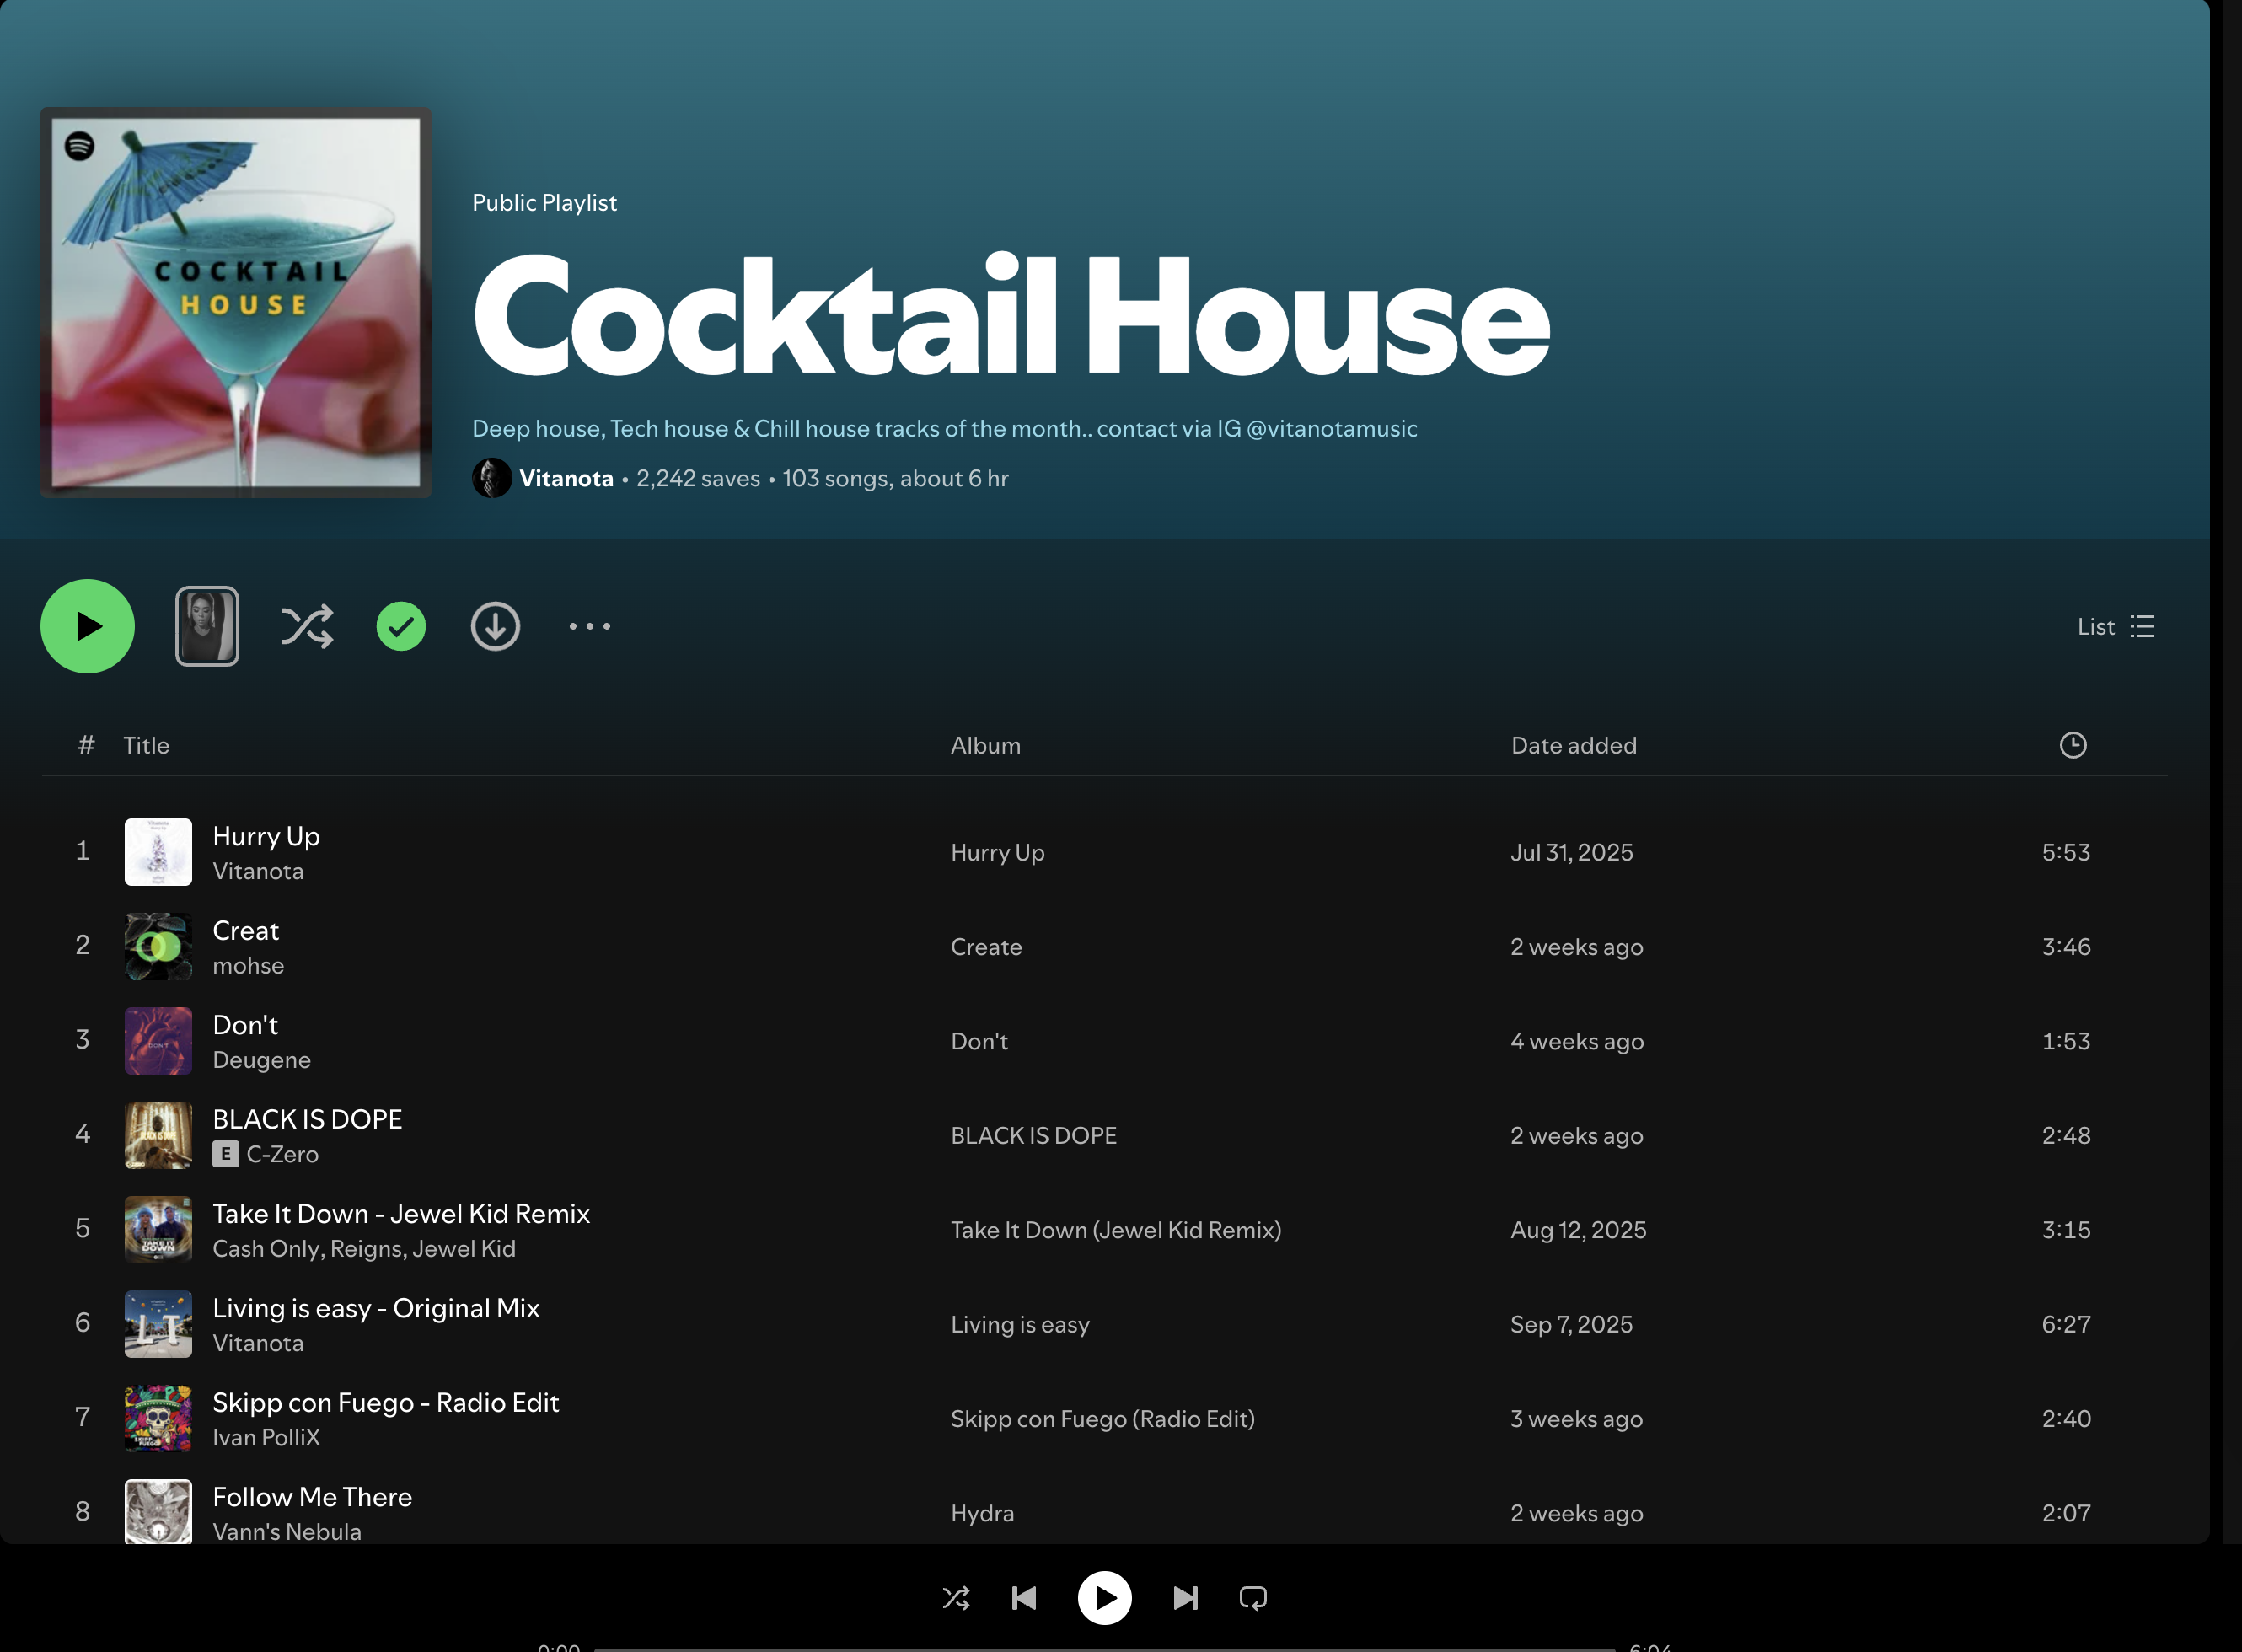
Task: Skip to previous track in player bar
Action: click(1024, 1598)
